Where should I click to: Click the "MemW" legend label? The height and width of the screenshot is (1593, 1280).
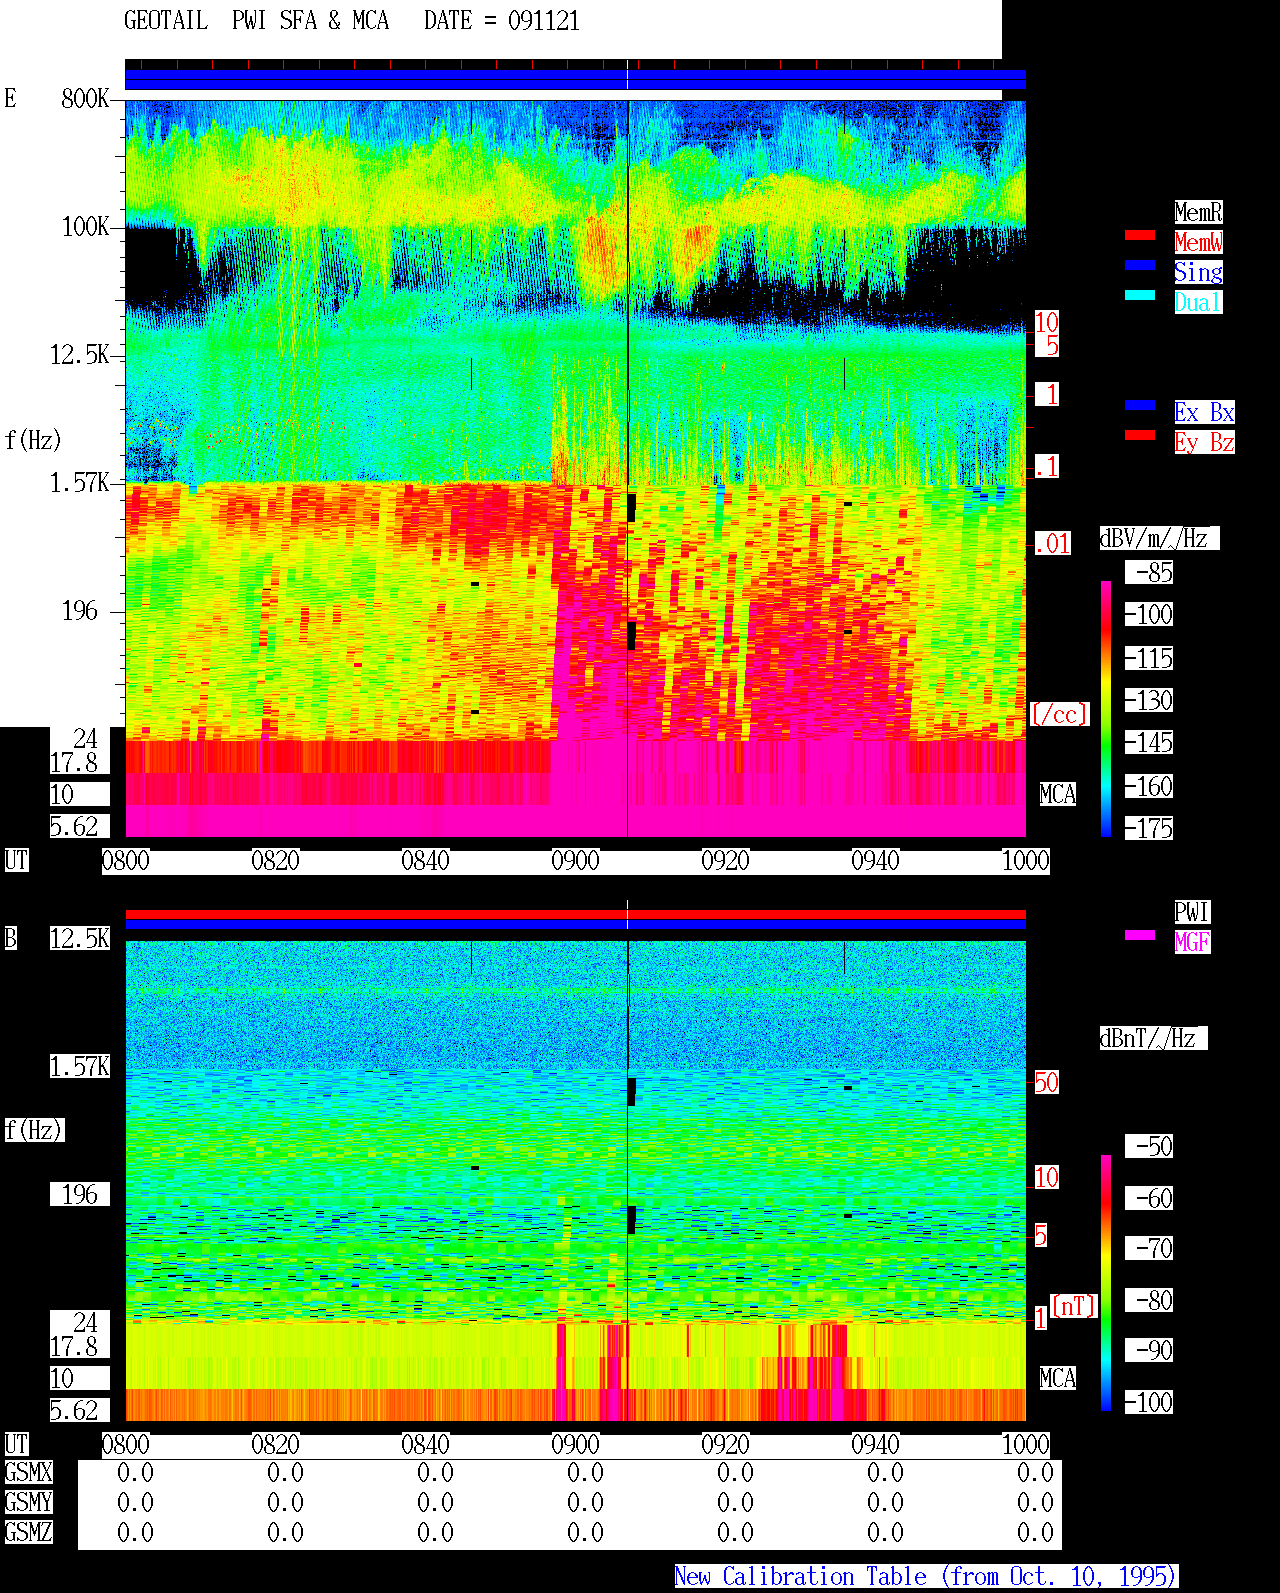point(1198,242)
